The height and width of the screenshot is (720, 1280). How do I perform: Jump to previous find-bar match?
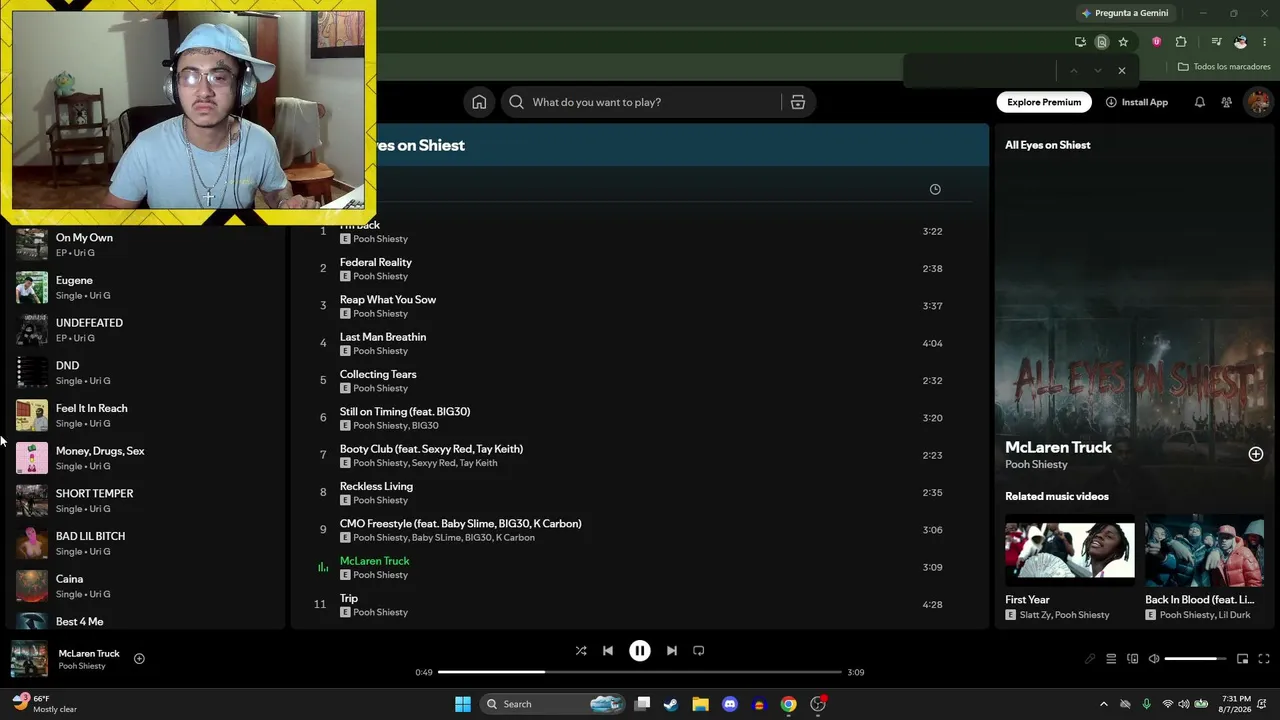click(x=1073, y=71)
